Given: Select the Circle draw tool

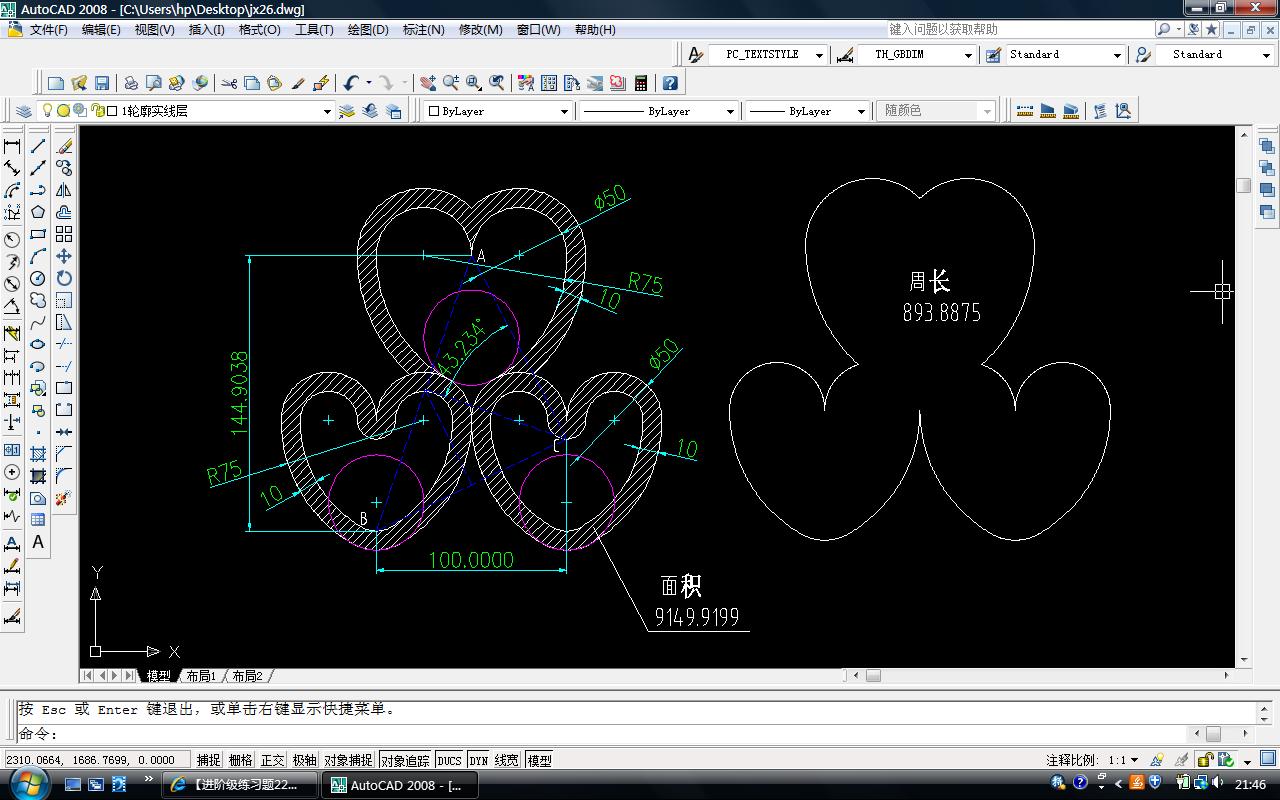Looking at the screenshot, I should pos(38,278).
